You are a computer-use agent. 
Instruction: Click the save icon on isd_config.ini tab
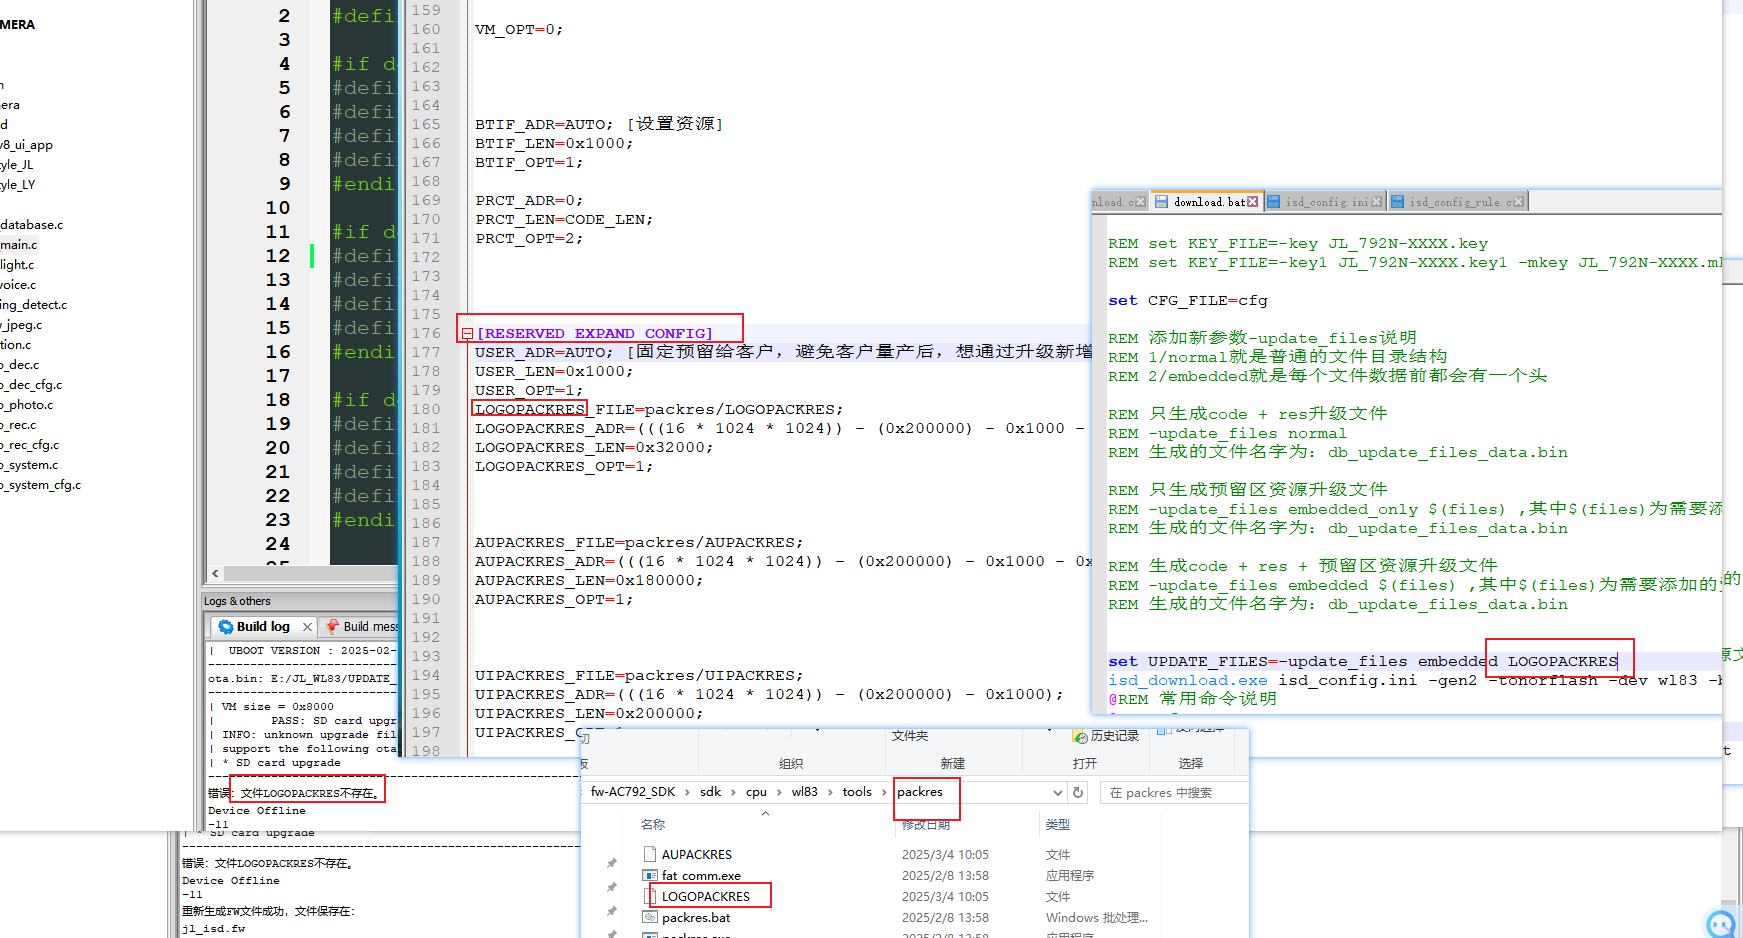point(1274,202)
